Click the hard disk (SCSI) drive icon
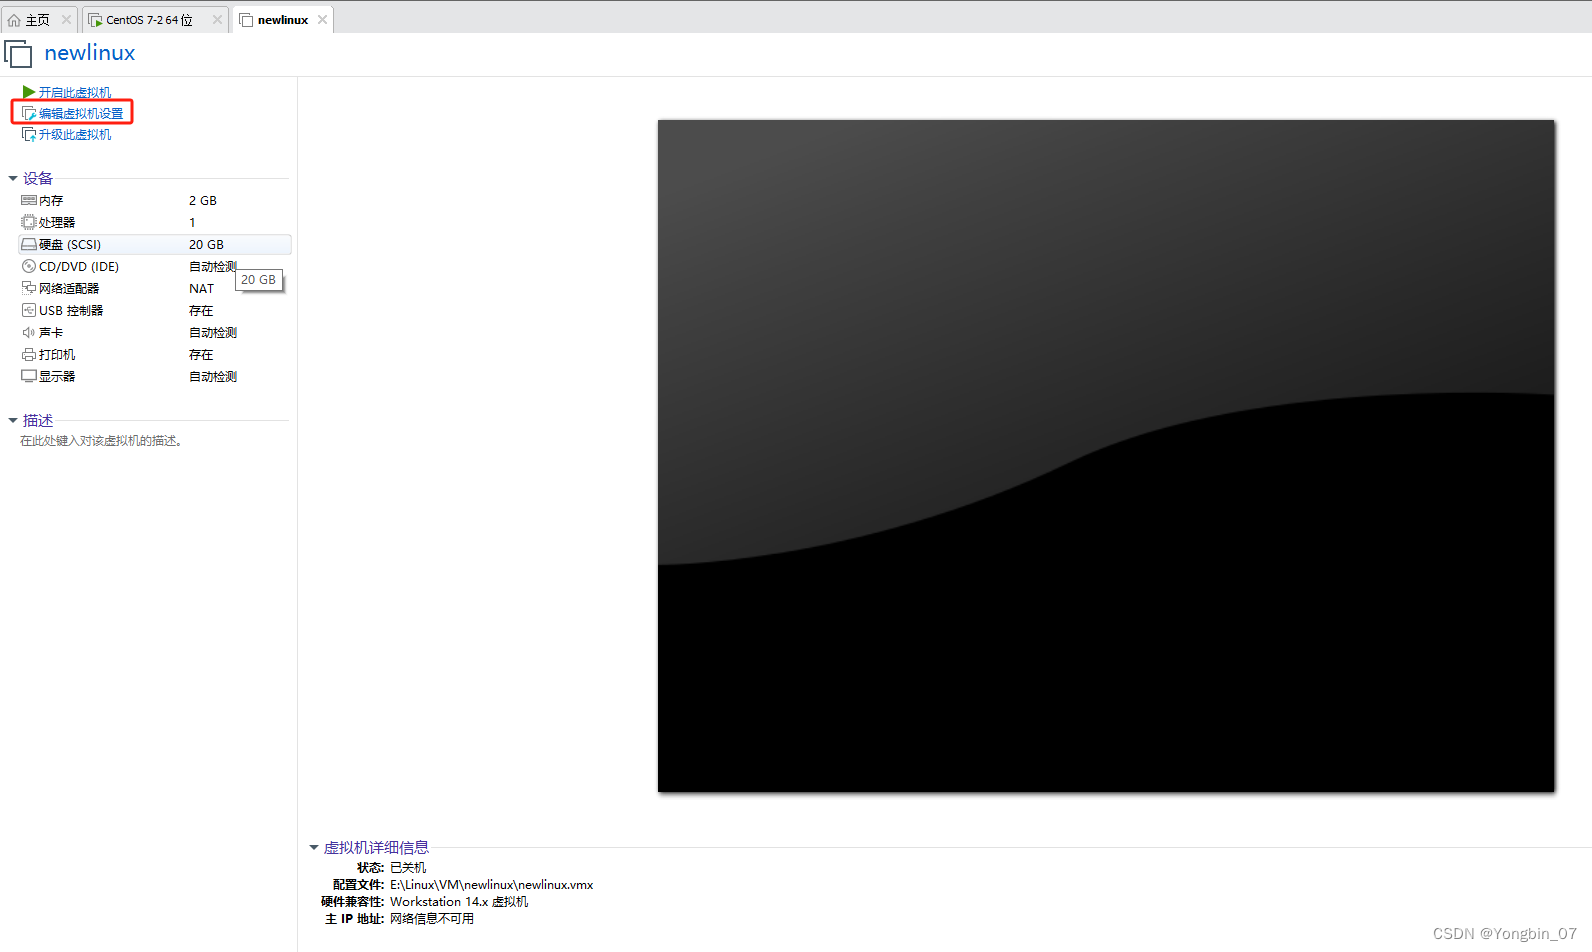The image size is (1592, 952). point(29,245)
